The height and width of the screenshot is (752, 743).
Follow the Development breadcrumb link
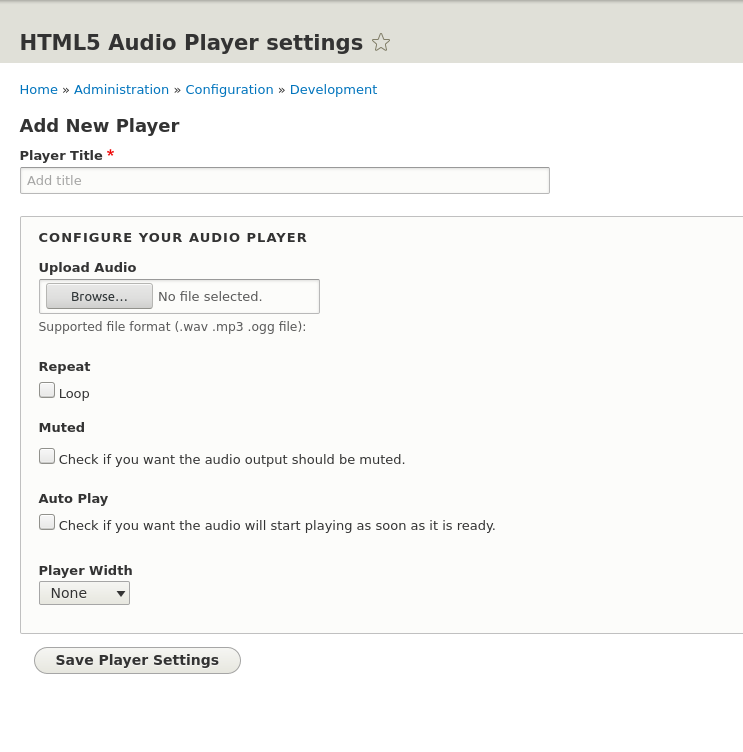tap(333, 90)
